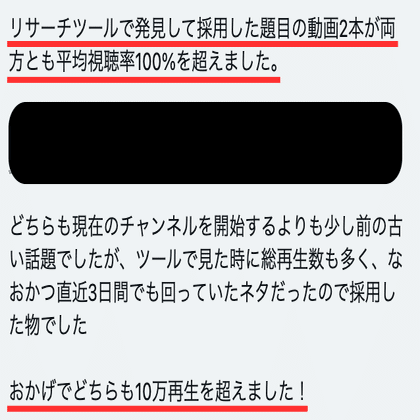Click the word ツール after the comma in the paragraph
Screen dimensions: 420x420
pyautogui.click(x=159, y=260)
